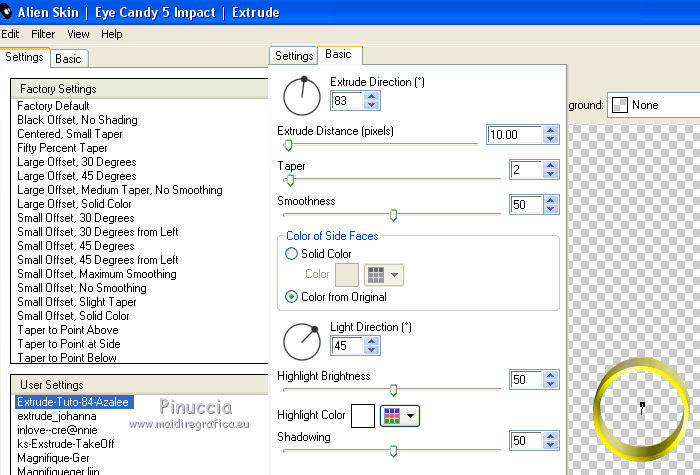Click the Extrude Direction dial
The height and width of the screenshot is (475, 700).
click(x=302, y=96)
